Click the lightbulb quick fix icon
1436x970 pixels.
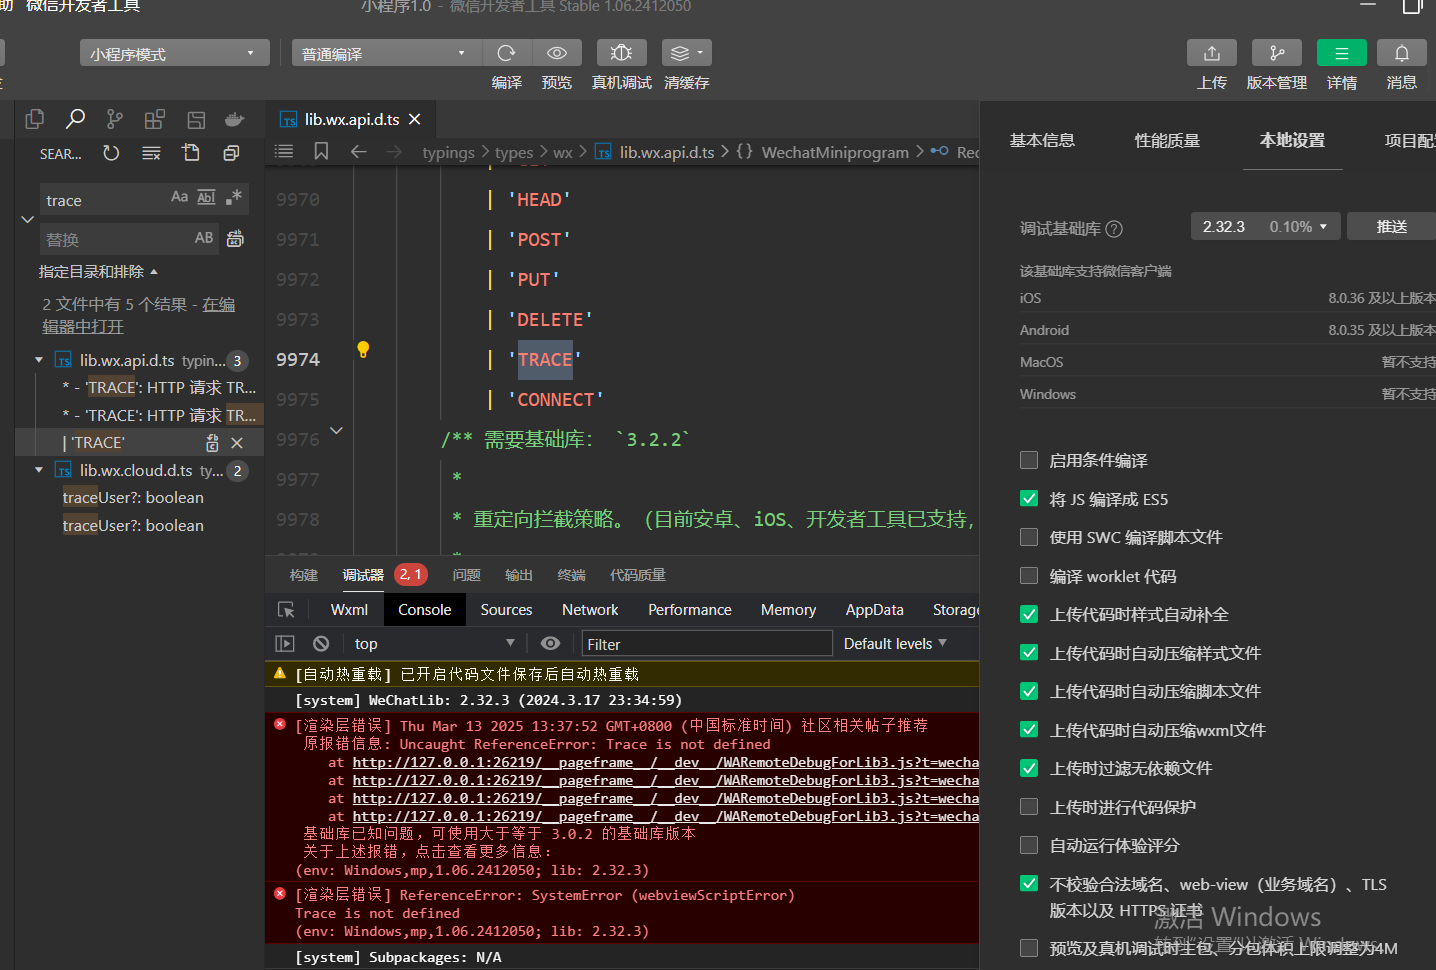(363, 349)
